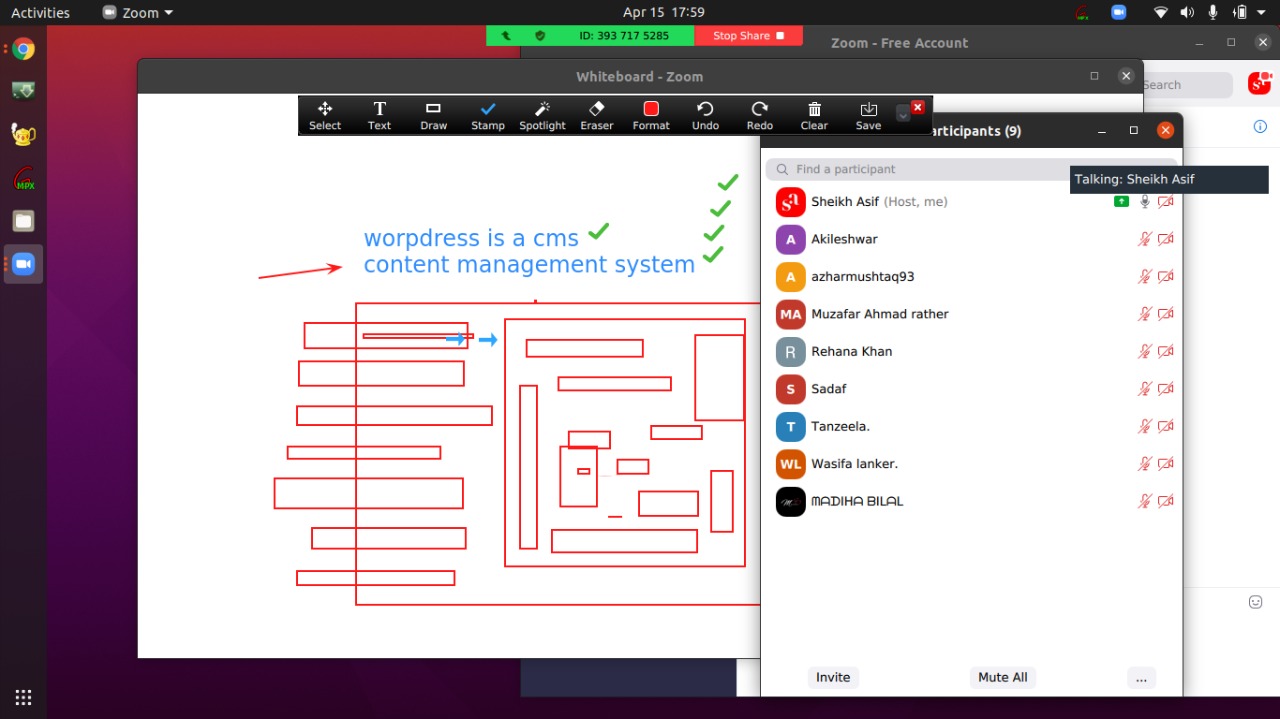The width and height of the screenshot is (1280, 719).
Task: Clear the whiteboard drawings
Action: (x=814, y=115)
